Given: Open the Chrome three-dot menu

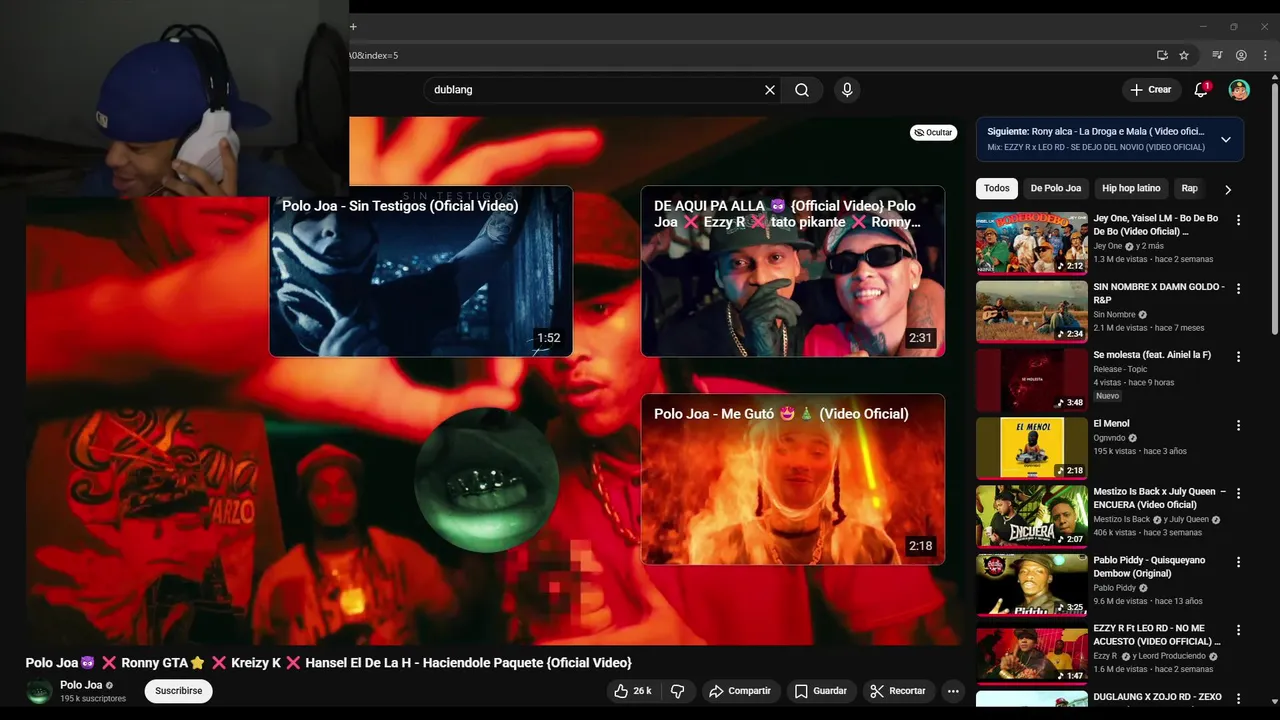Looking at the screenshot, I should pos(1265,55).
